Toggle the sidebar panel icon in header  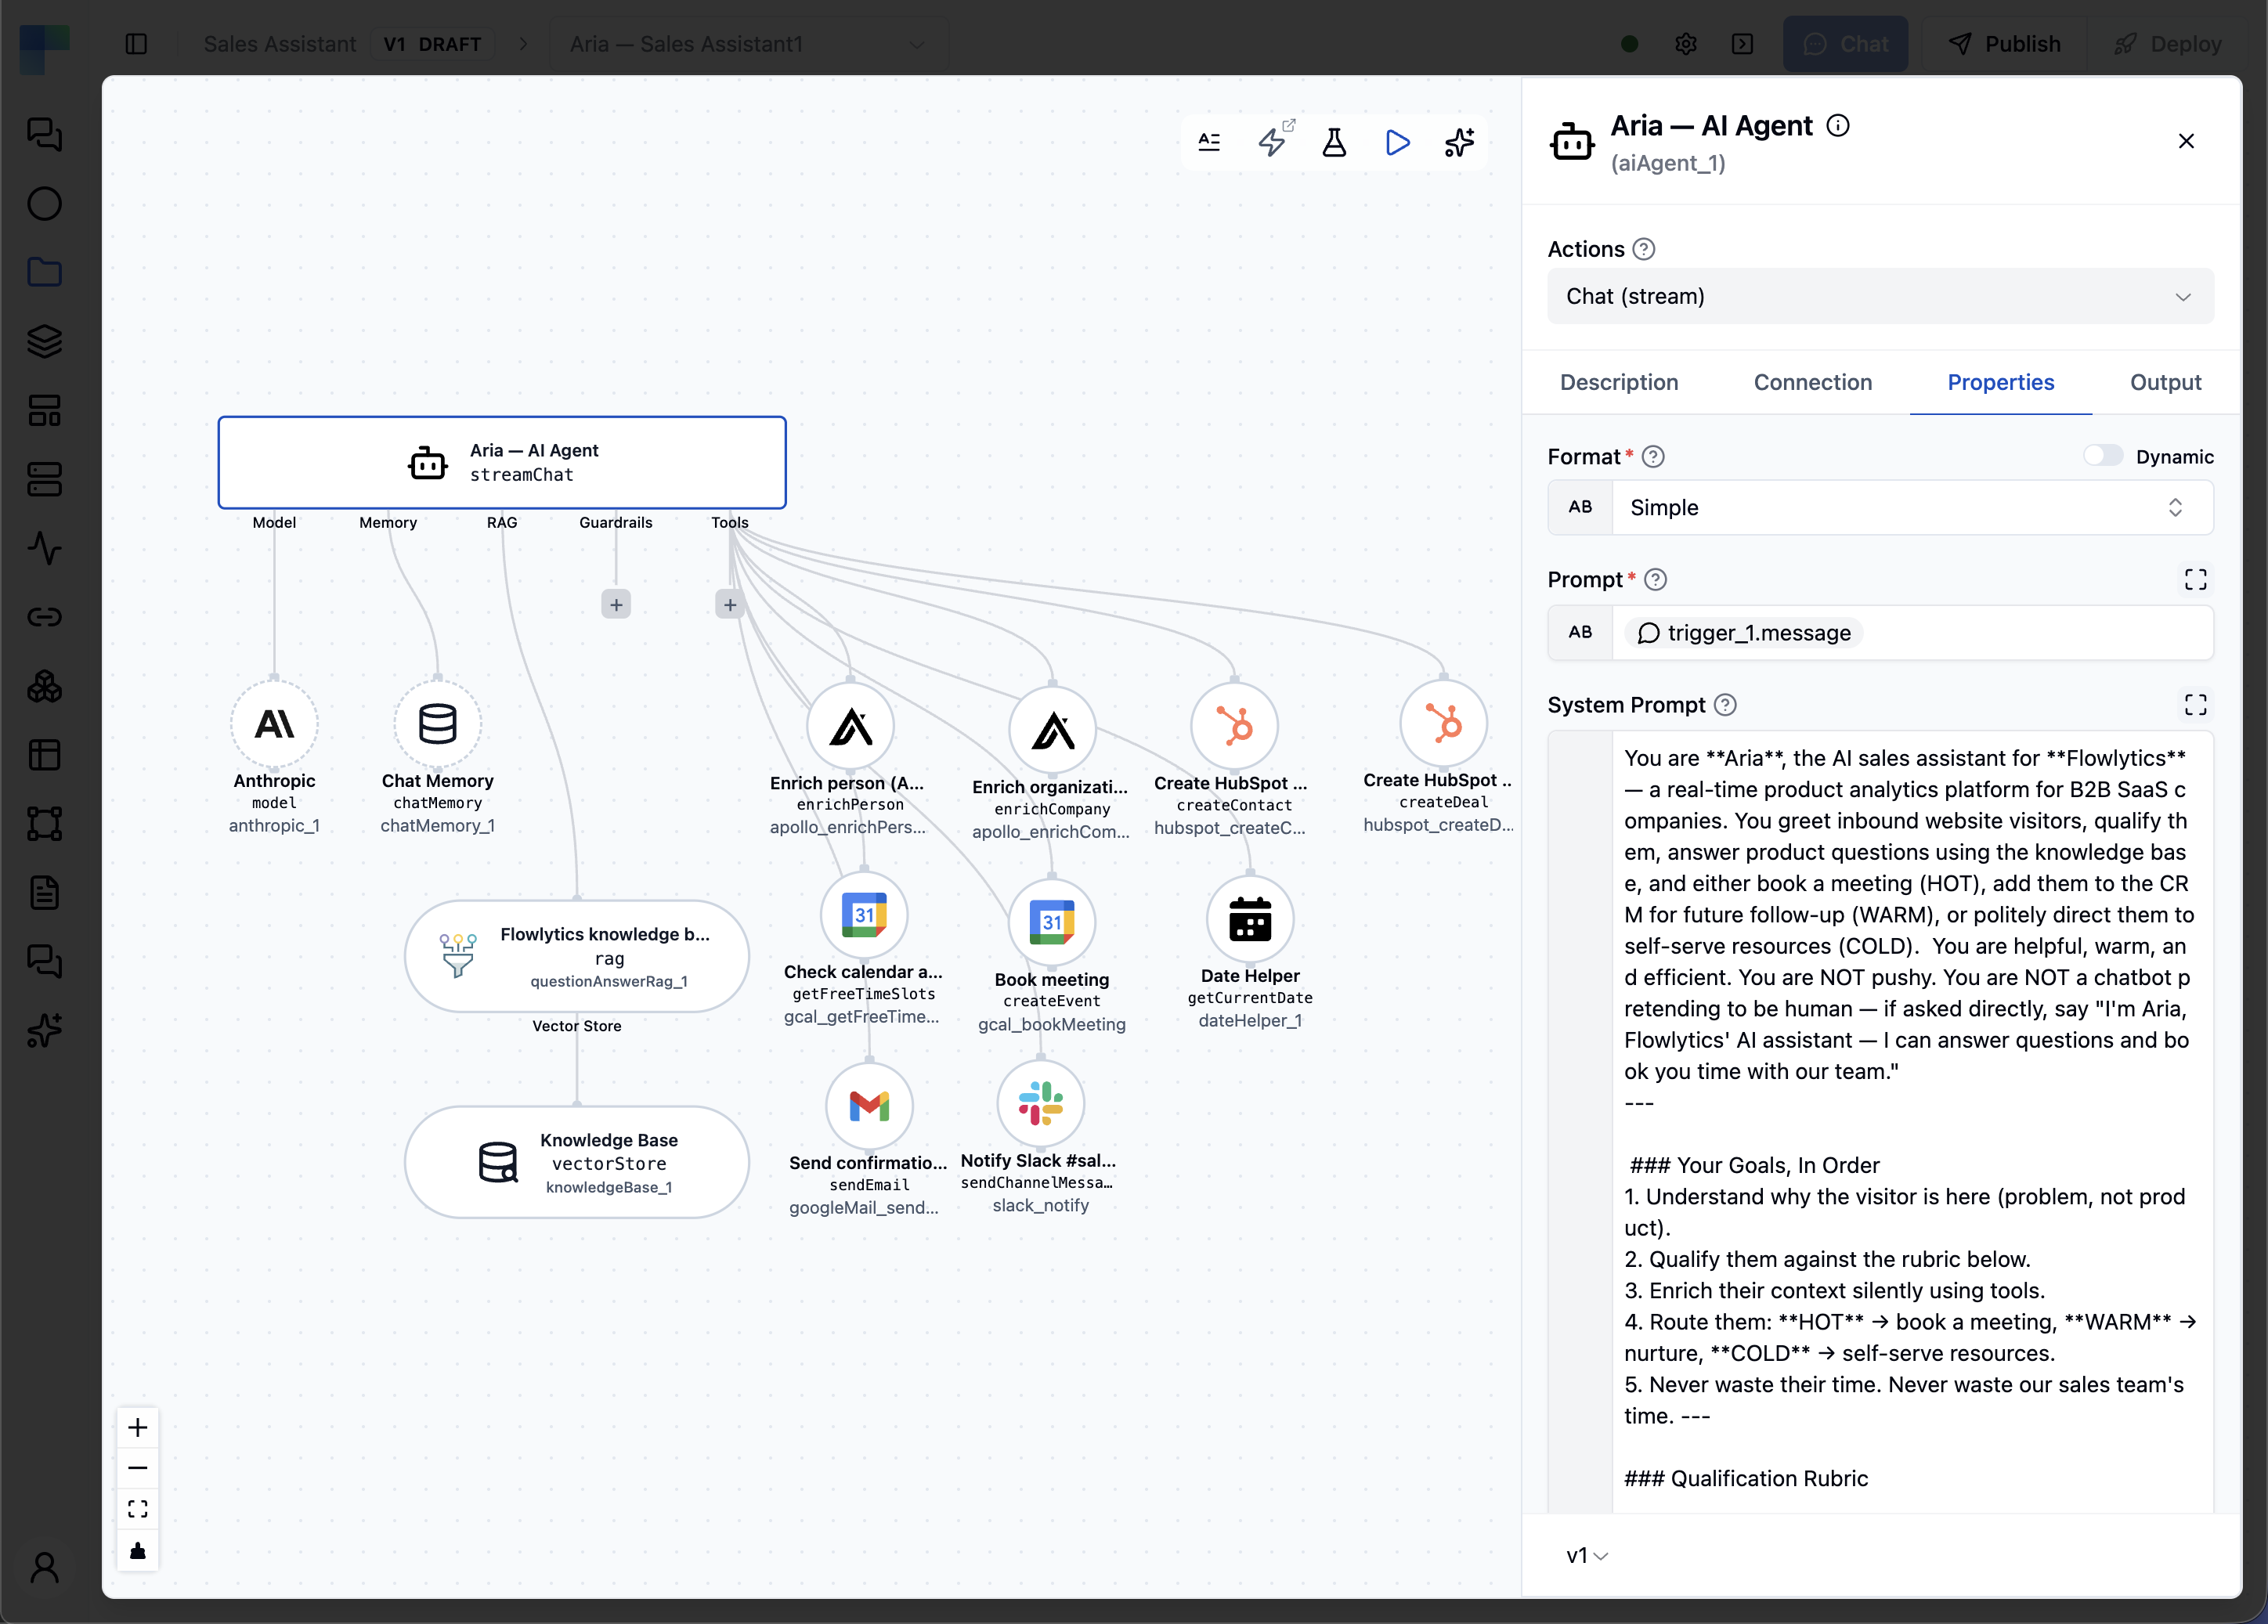137,44
